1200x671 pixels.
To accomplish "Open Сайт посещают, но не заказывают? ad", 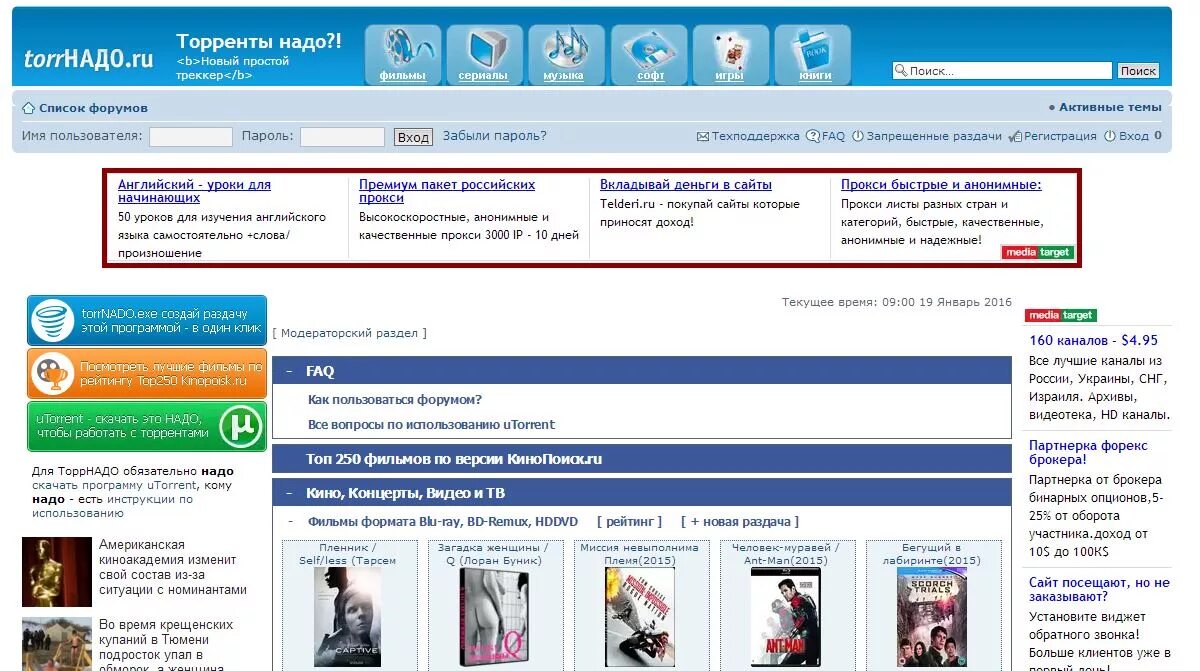I will click(x=1099, y=589).
